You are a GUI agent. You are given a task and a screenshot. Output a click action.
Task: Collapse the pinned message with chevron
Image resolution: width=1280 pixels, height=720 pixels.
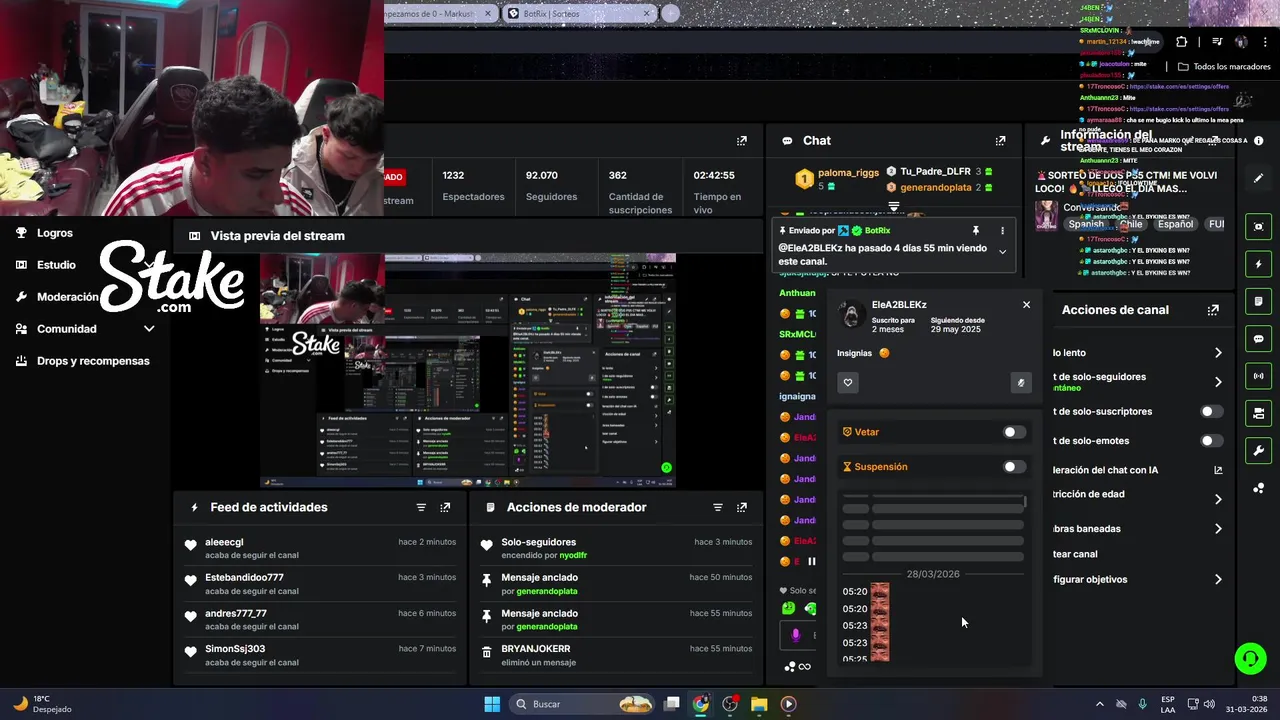[1002, 252]
